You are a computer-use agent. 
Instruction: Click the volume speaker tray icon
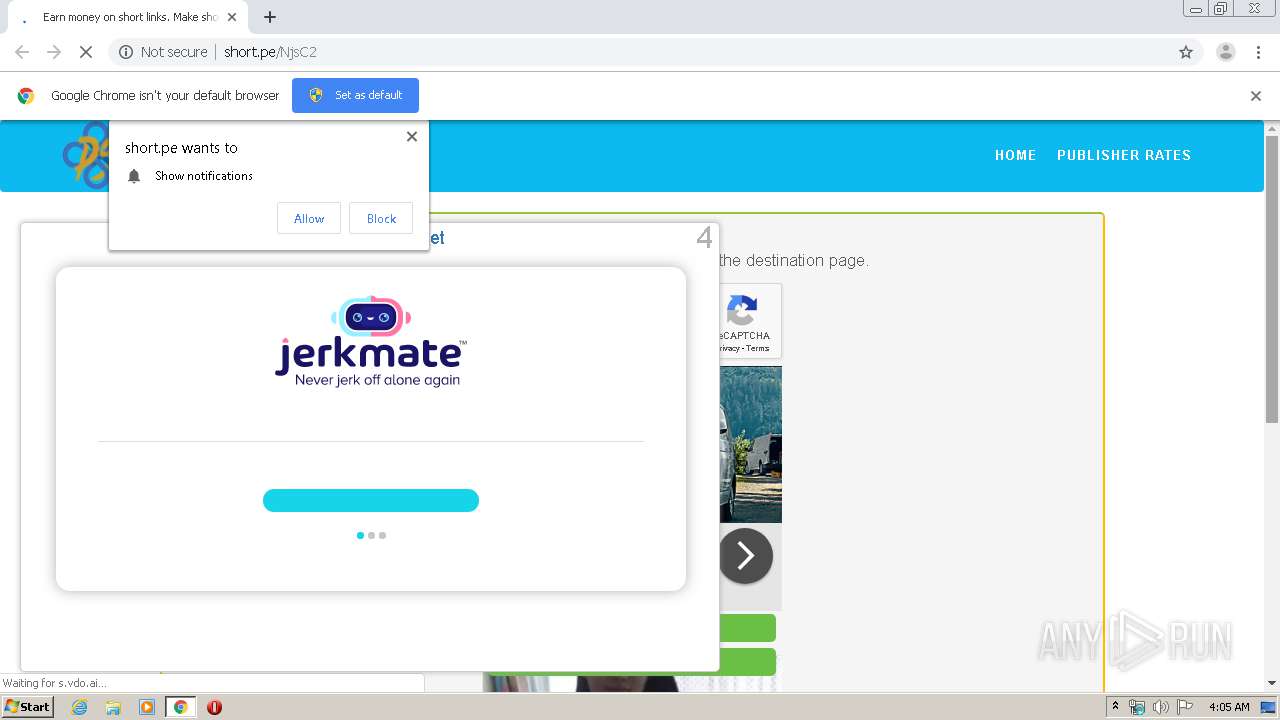tap(1160, 707)
